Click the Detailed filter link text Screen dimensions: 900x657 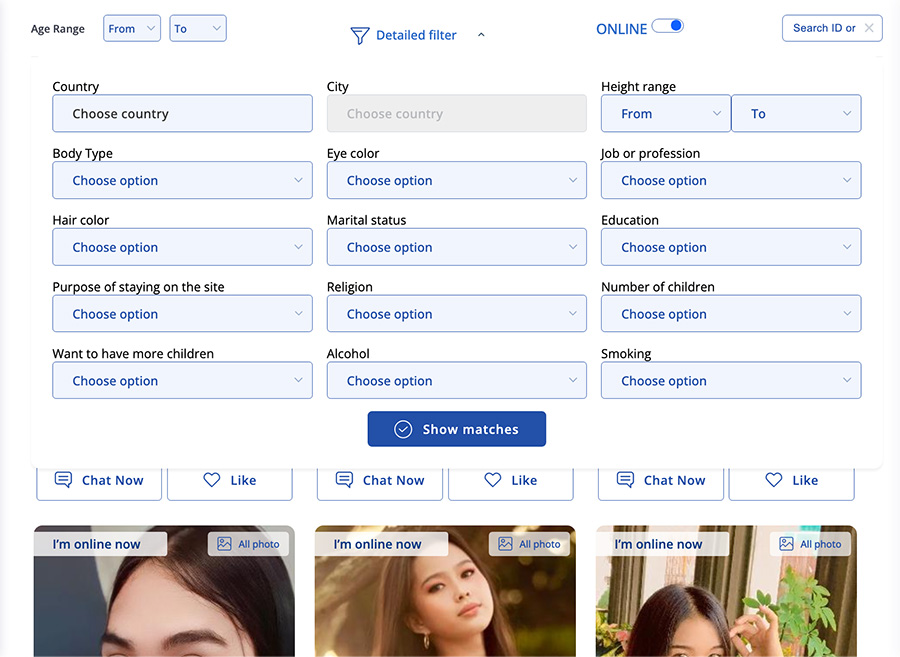click(x=416, y=35)
